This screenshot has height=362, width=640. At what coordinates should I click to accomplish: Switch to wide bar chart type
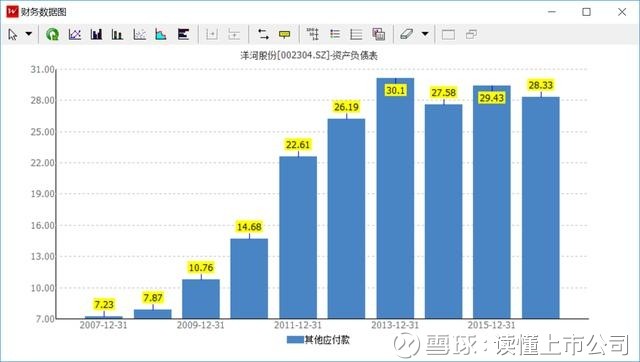(x=96, y=34)
